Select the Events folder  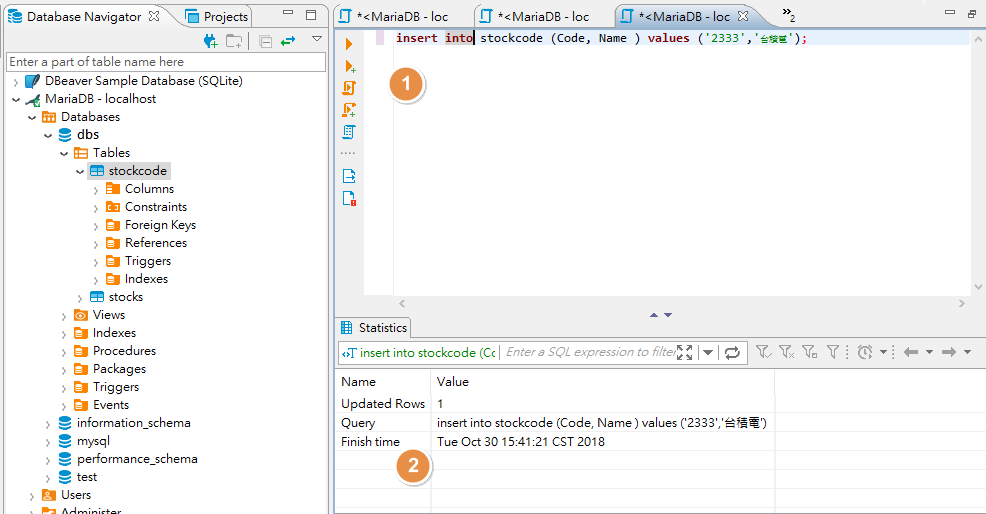[x=101, y=405]
